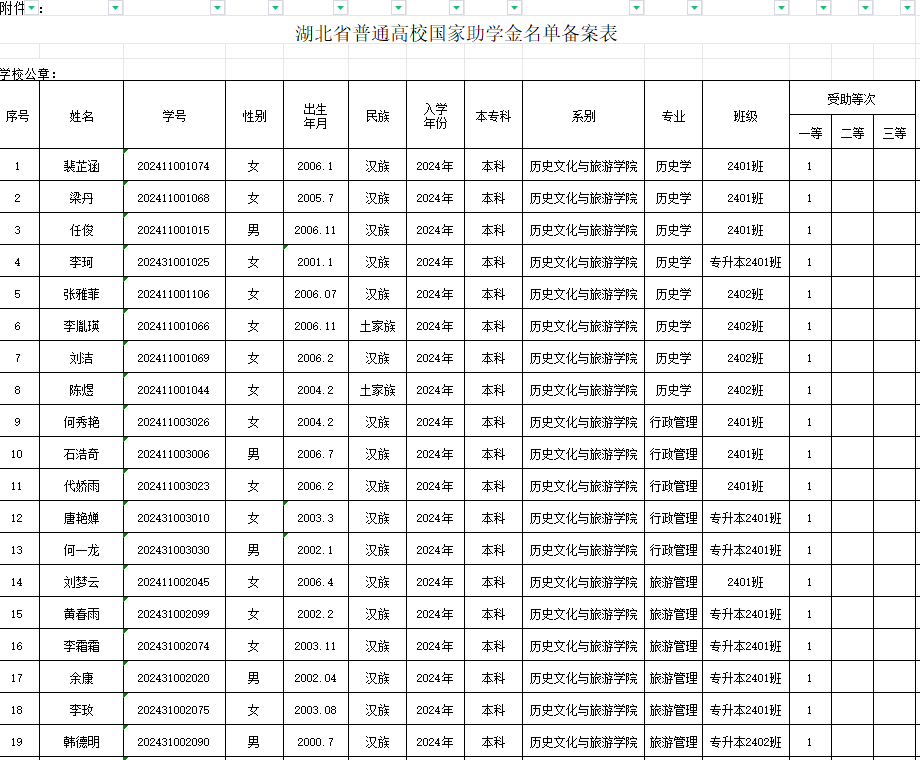Click the 二等 column header cell

(x=852, y=133)
